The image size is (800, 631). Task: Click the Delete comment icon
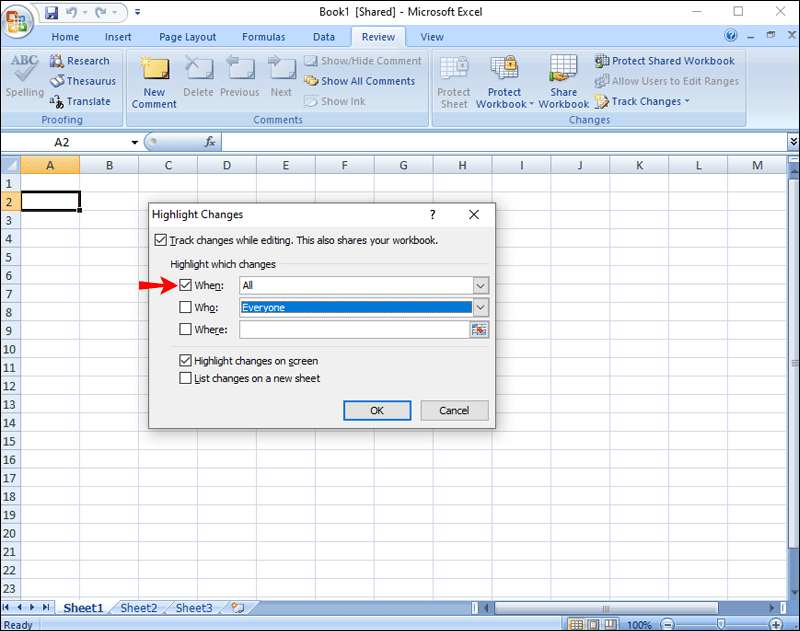(198, 76)
